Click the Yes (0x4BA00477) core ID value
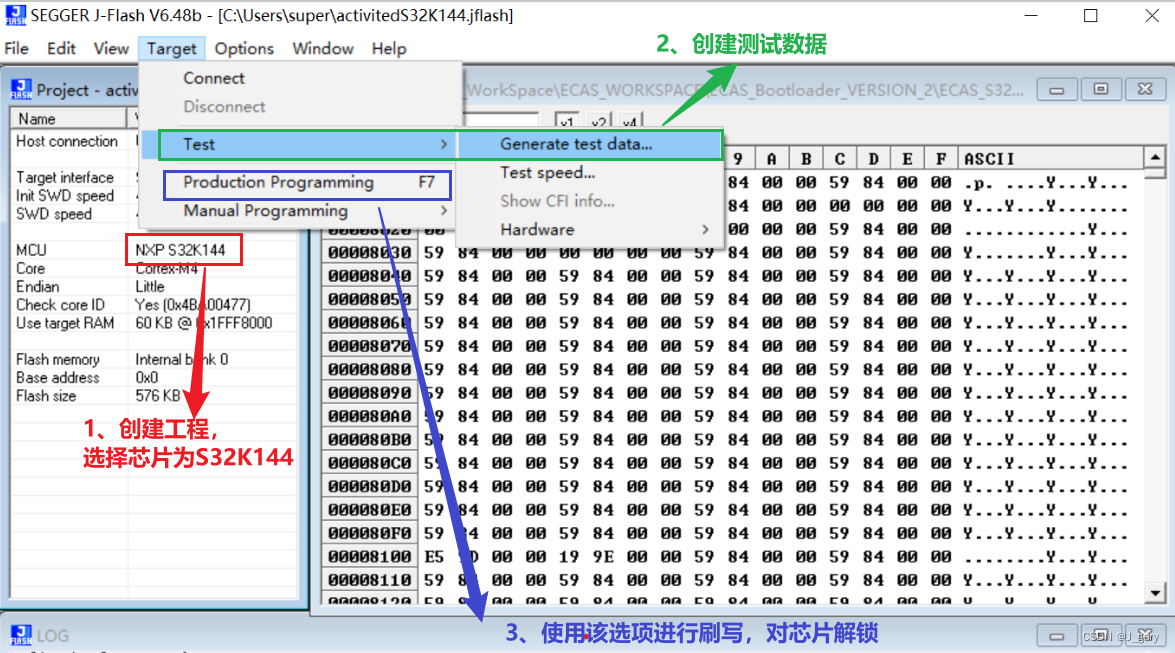This screenshot has height=653, width=1175. pyautogui.click(x=193, y=305)
